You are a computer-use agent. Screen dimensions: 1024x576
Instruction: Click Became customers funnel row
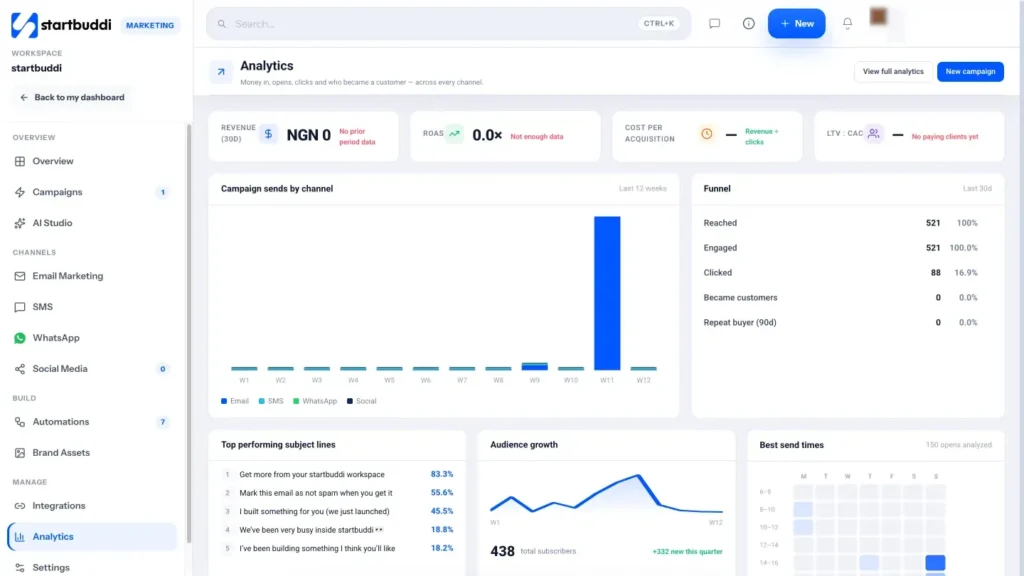coord(847,297)
